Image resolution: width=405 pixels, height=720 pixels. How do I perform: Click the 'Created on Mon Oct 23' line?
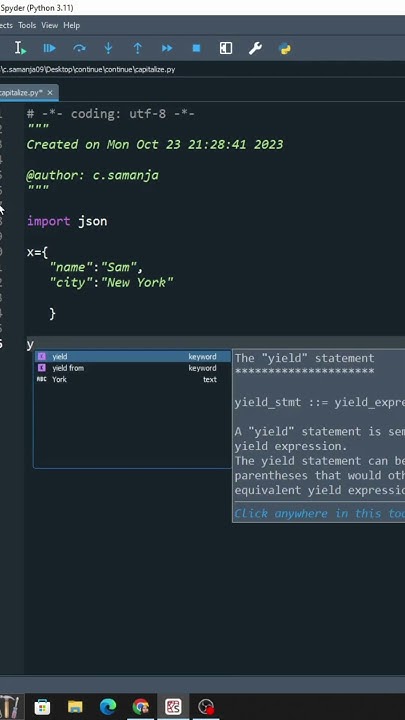pos(155,145)
